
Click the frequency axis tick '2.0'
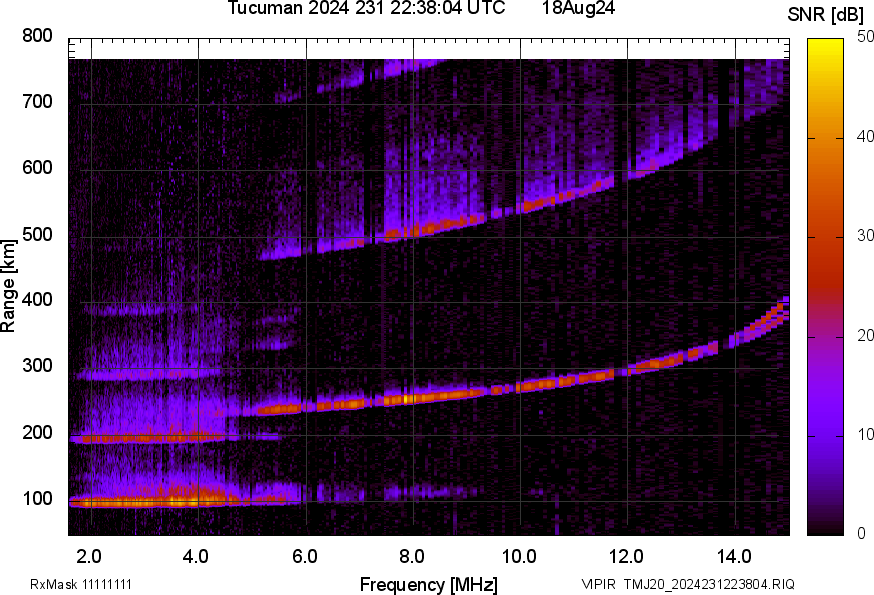tap(89, 557)
